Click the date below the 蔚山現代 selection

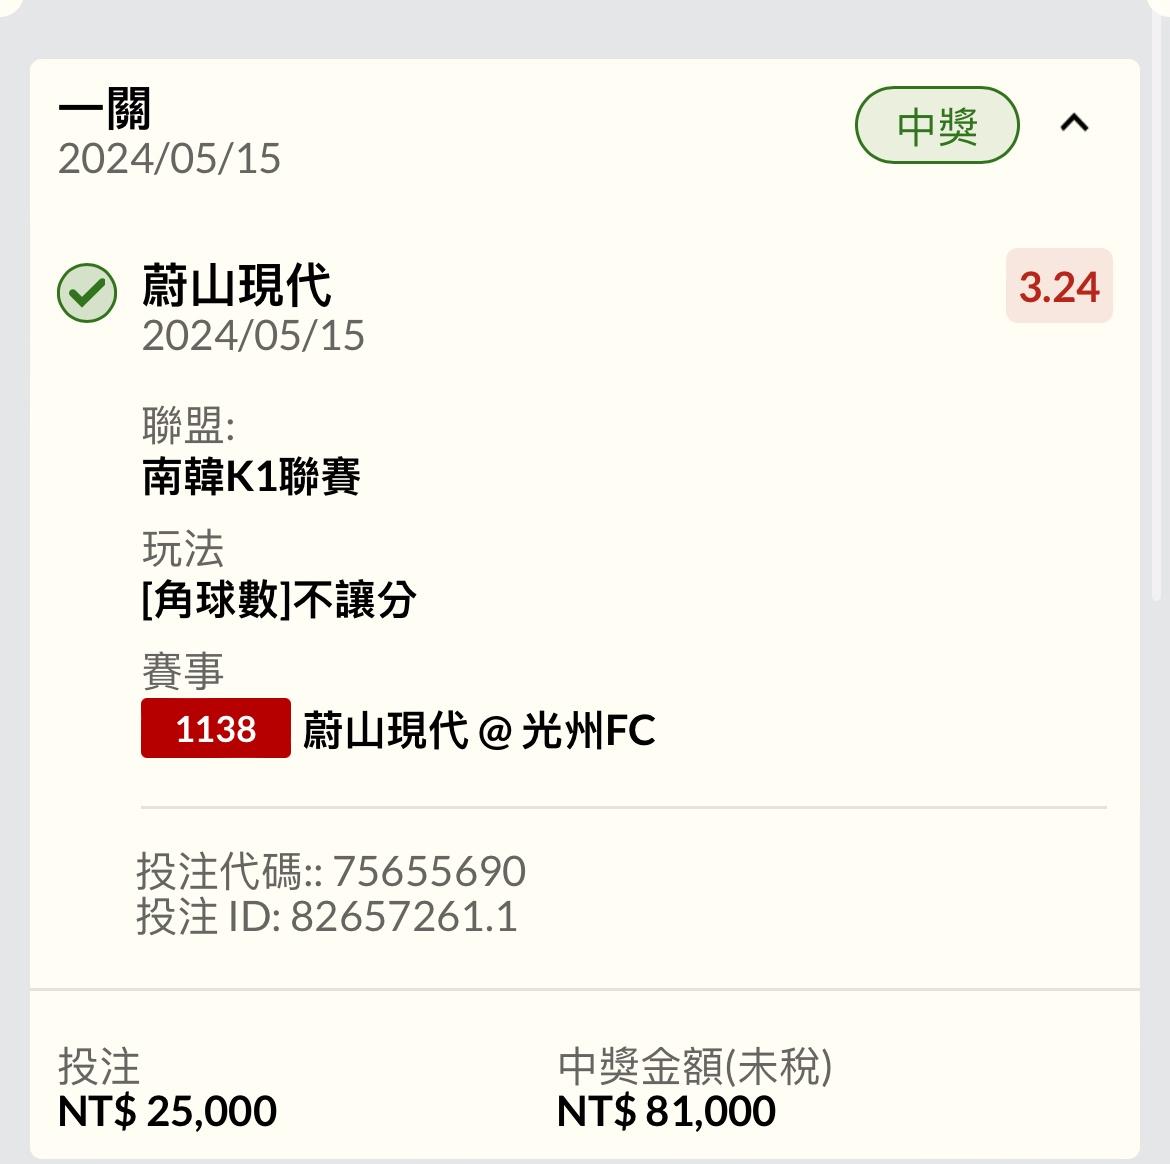[253, 336]
